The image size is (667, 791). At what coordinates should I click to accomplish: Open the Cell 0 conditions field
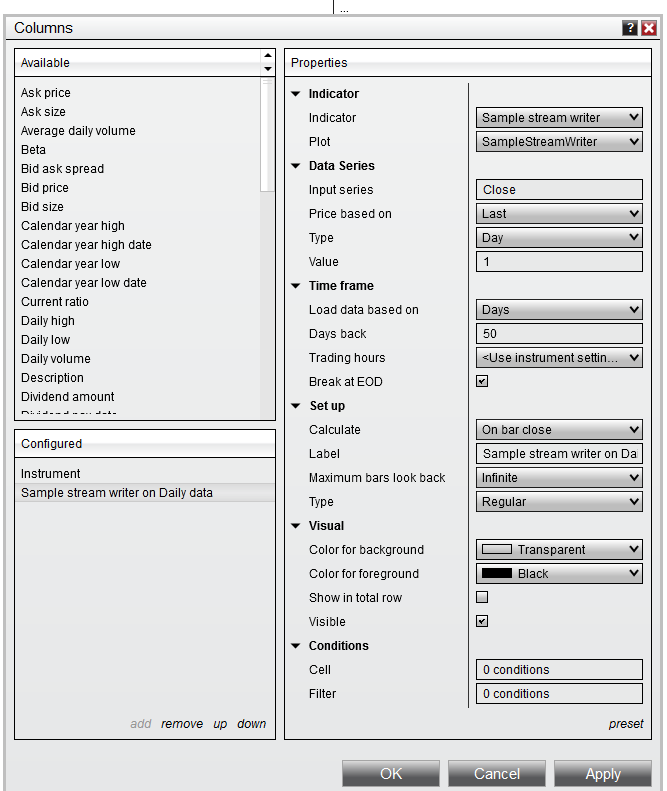[559, 669]
